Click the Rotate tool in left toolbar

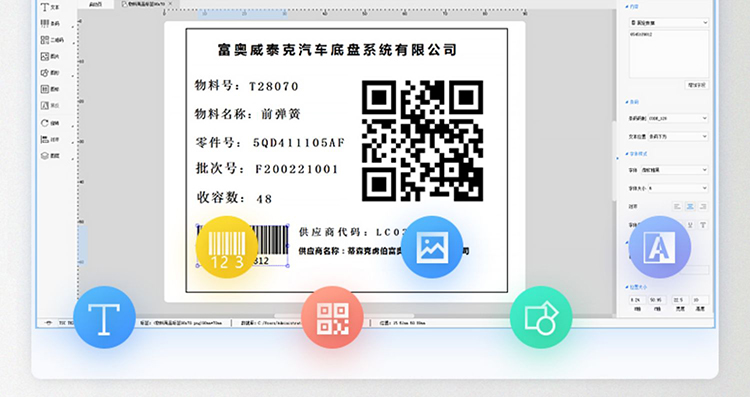pyautogui.click(x=50, y=123)
